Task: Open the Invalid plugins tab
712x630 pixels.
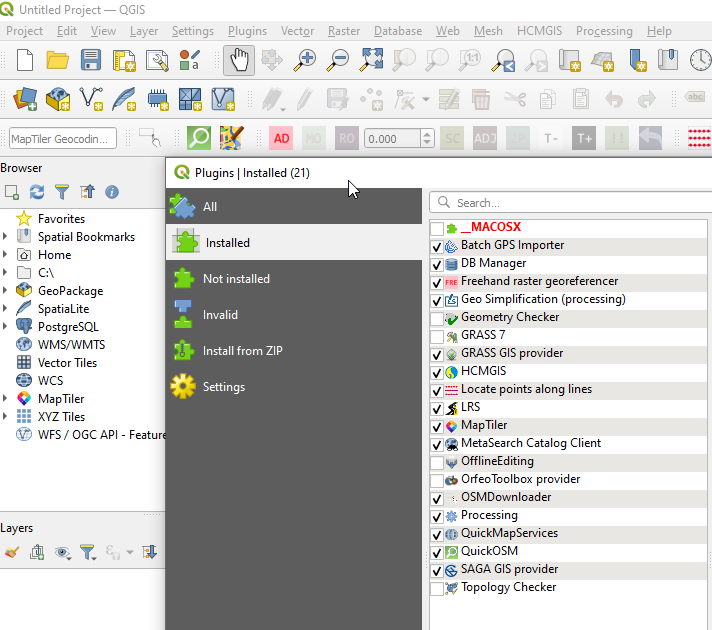Action: tap(294, 314)
